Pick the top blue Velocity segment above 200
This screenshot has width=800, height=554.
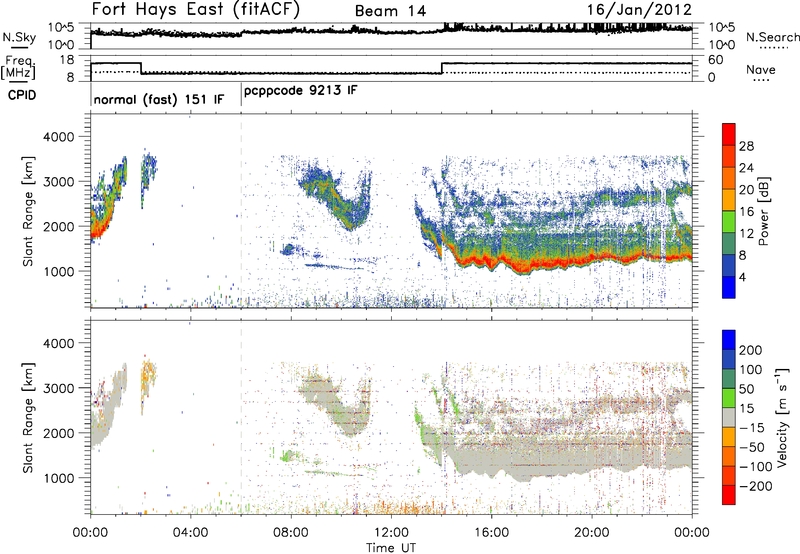click(x=729, y=340)
